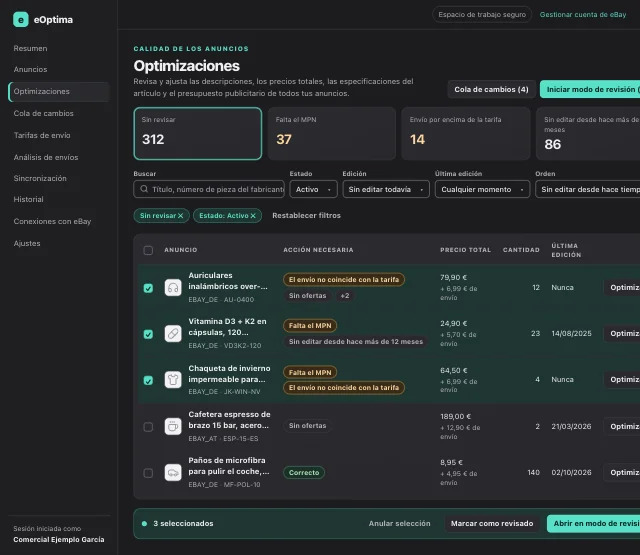Screen dimensions: 640x555
Task: Click Restablecer filtros
Action: (307, 215)
